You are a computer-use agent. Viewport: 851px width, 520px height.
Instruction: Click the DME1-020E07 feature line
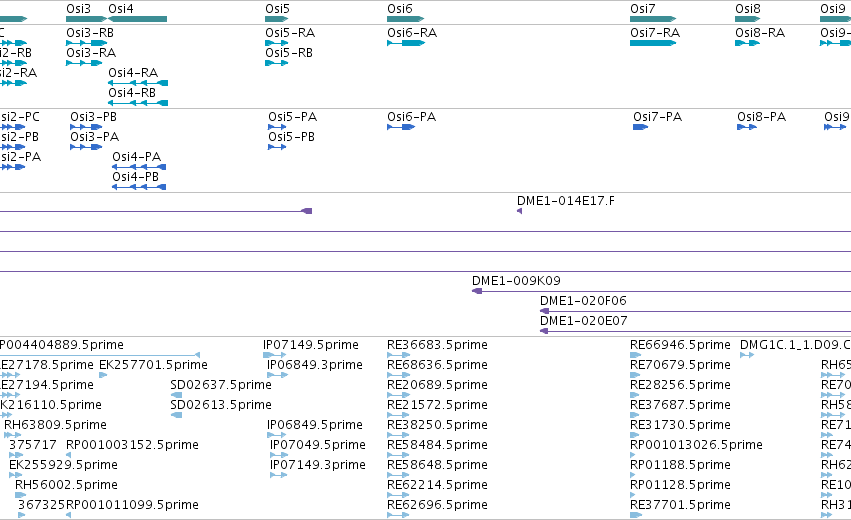pyautogui.click(x=695, y=331)
